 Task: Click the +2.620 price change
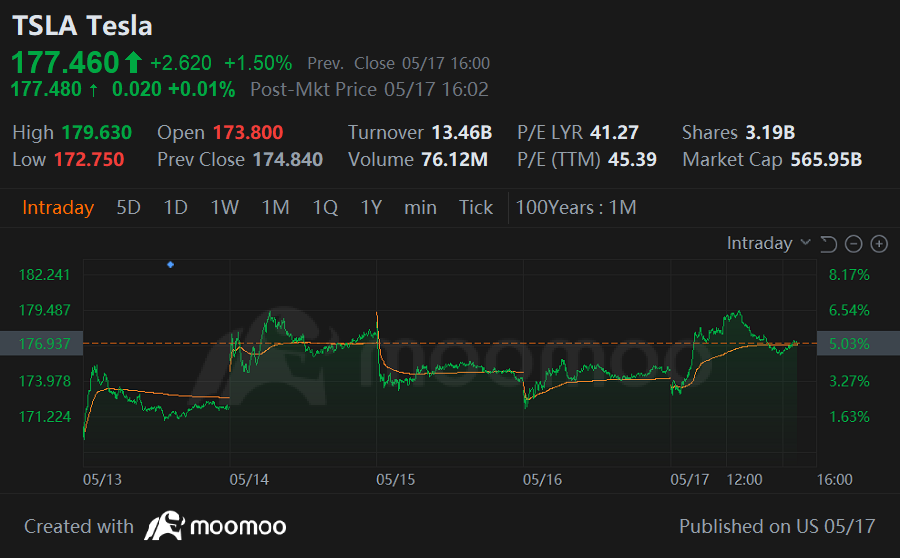coord(181,63)
